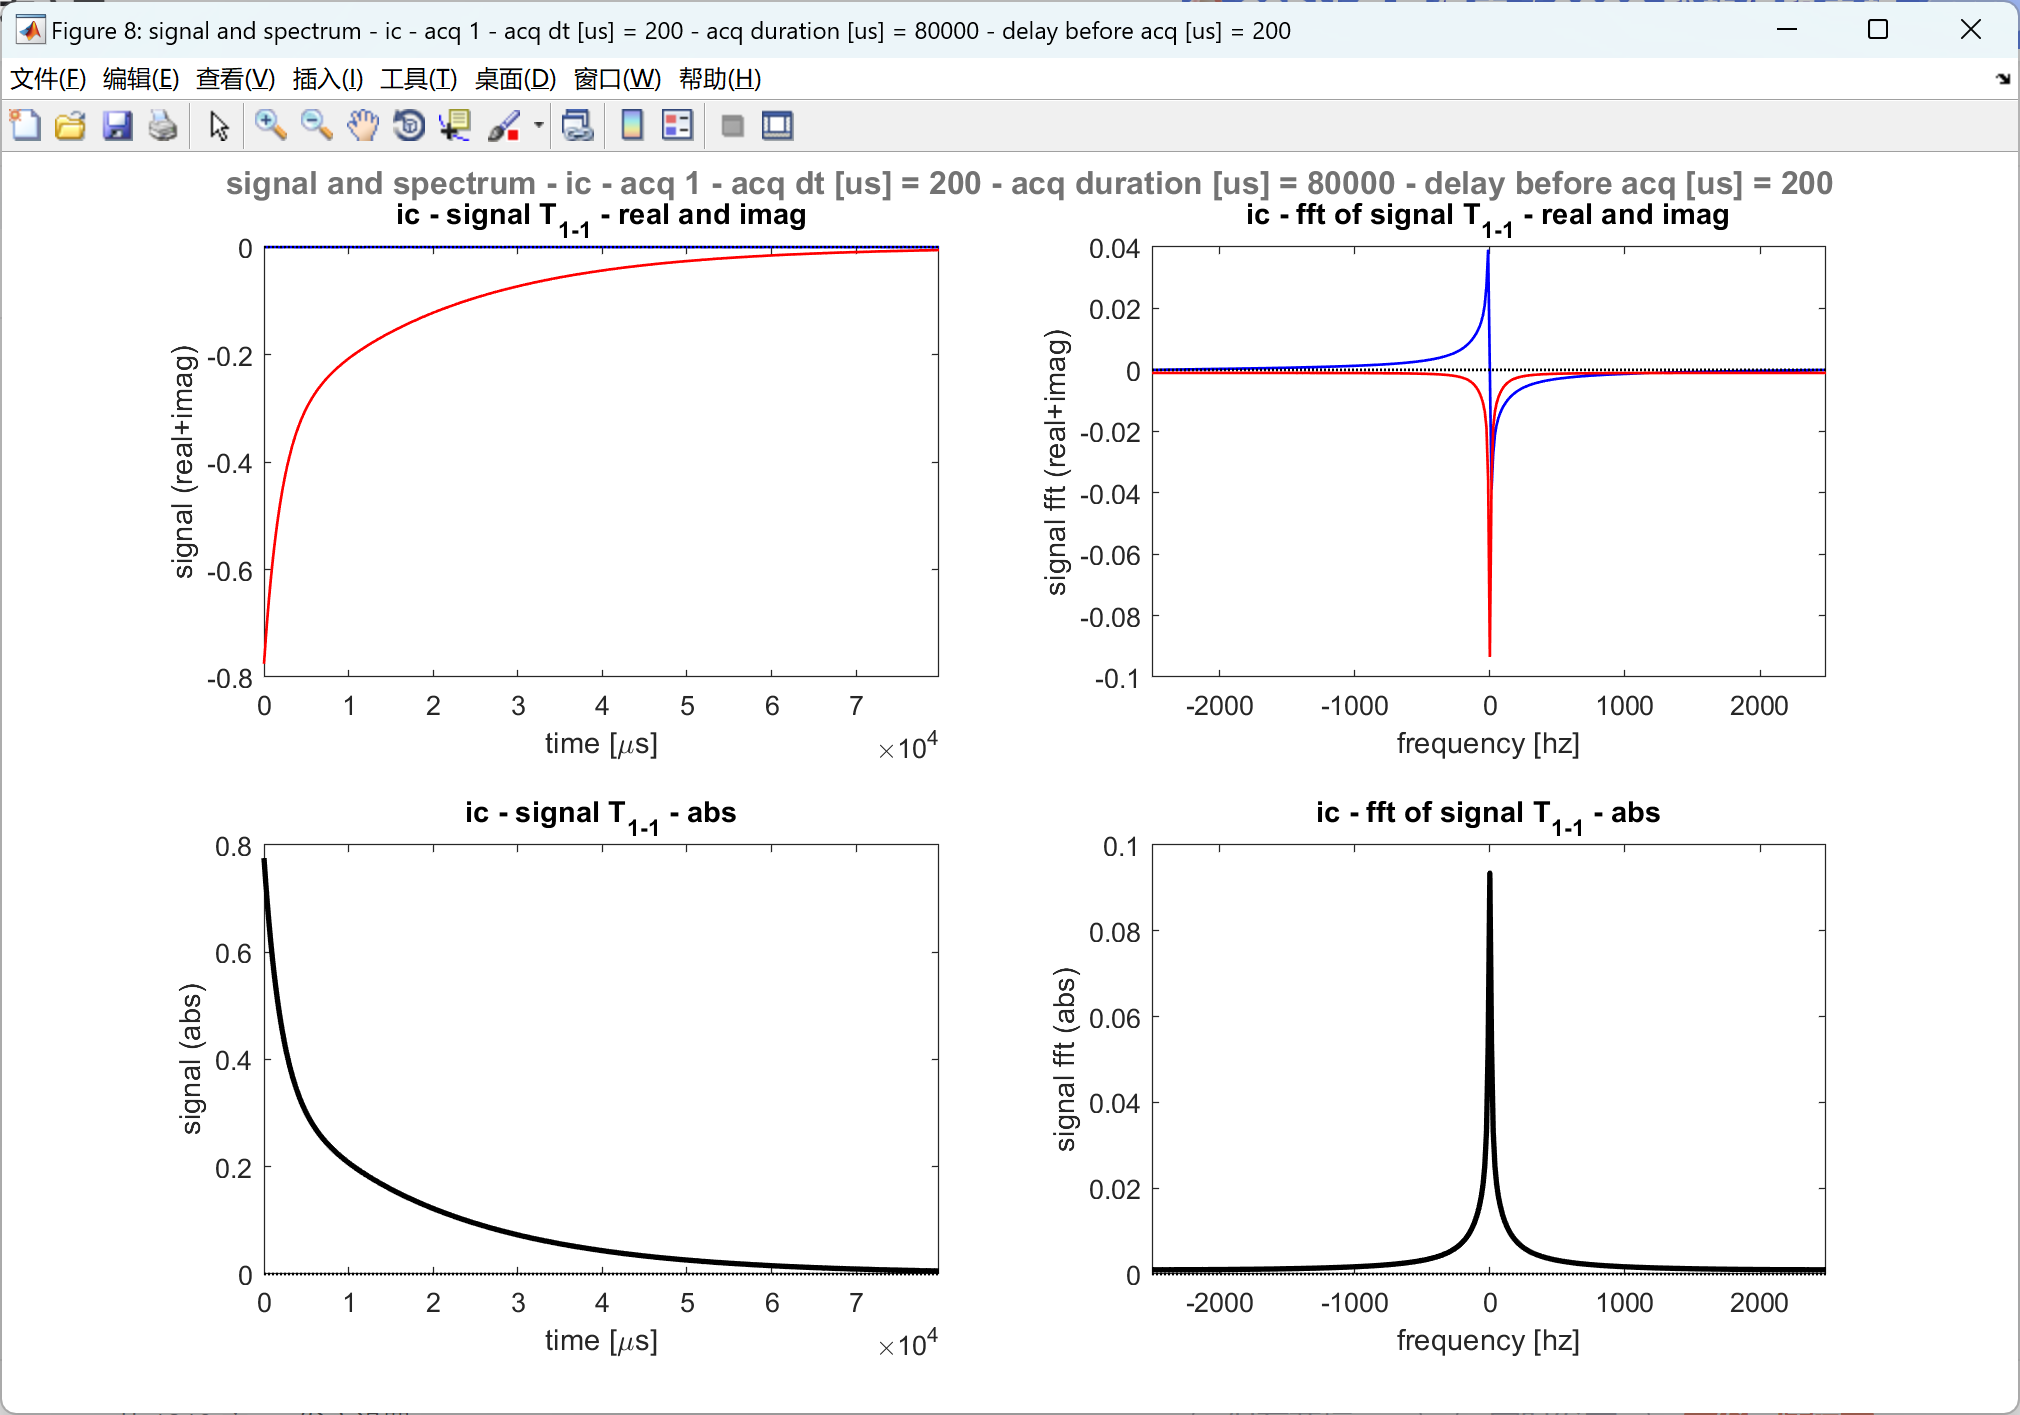2020x1415 pixels.
Task: Open the 帮助(H) Help menu
Action: (x=720, y=79)
